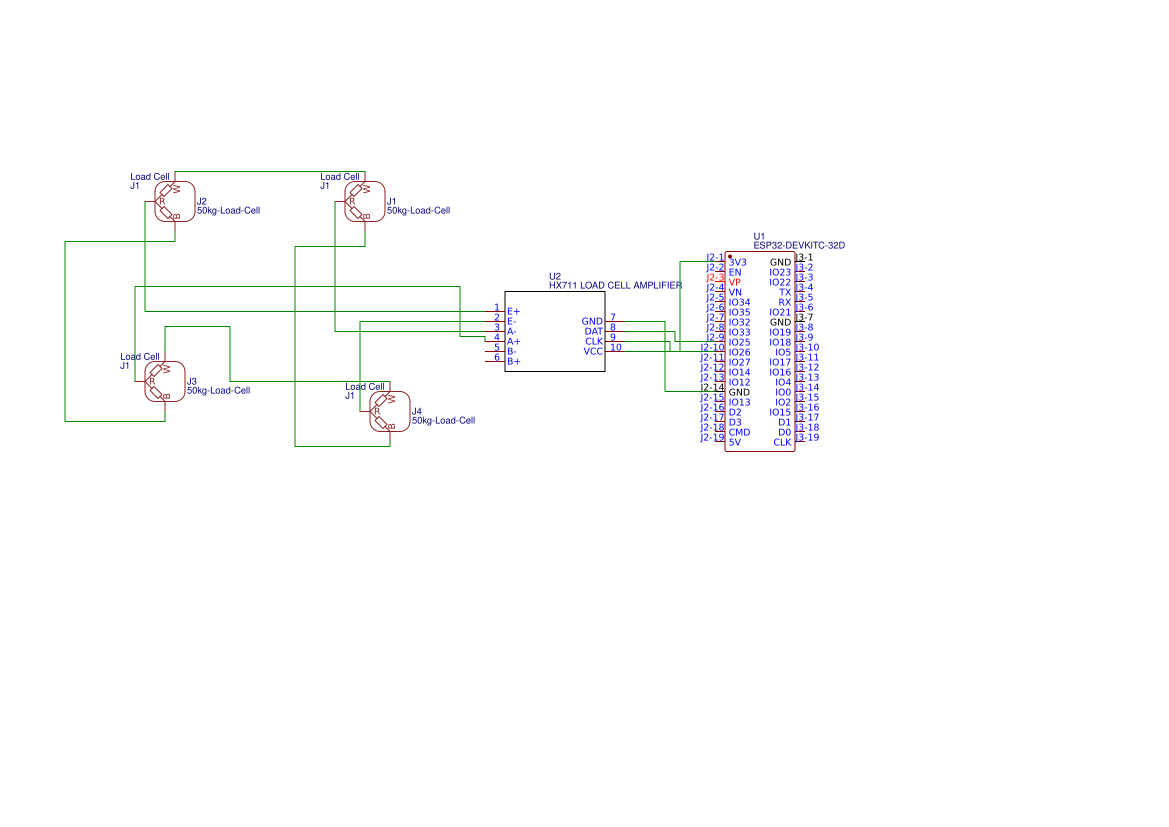
Task: Click the CLK pin of the HX711
Action: (594, 340)
